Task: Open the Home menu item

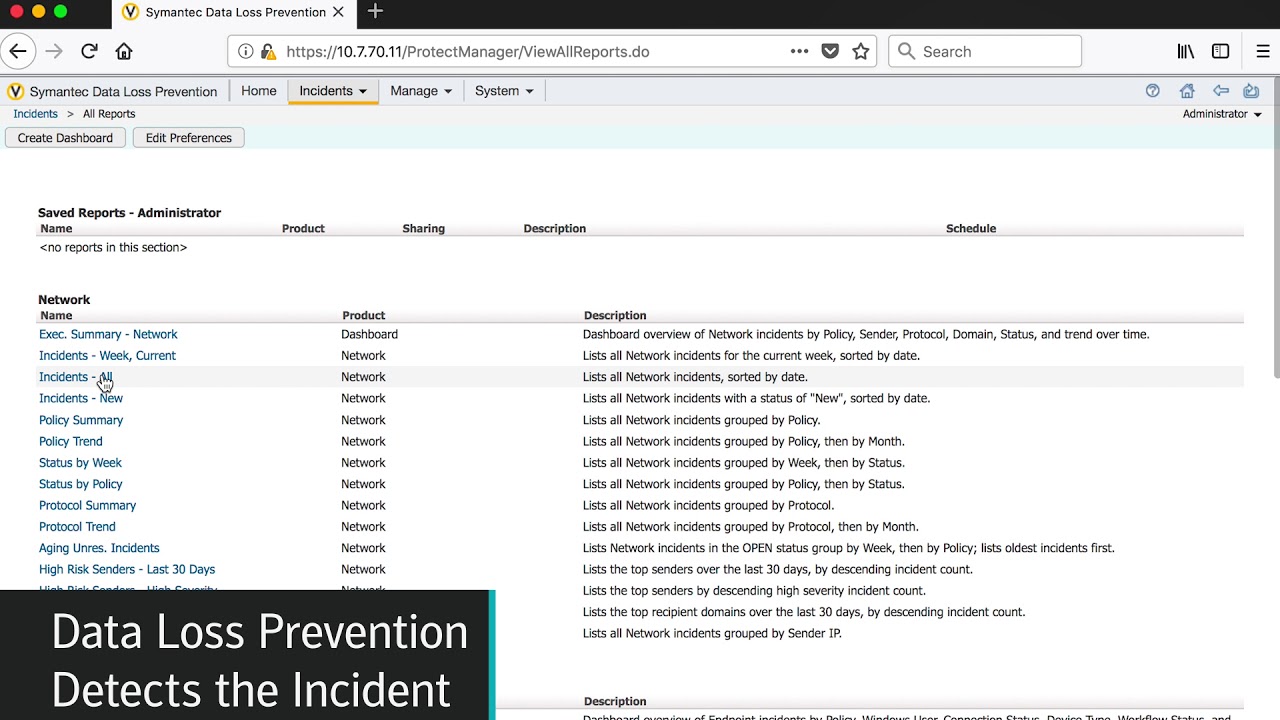Action: [x=258, y=91]
